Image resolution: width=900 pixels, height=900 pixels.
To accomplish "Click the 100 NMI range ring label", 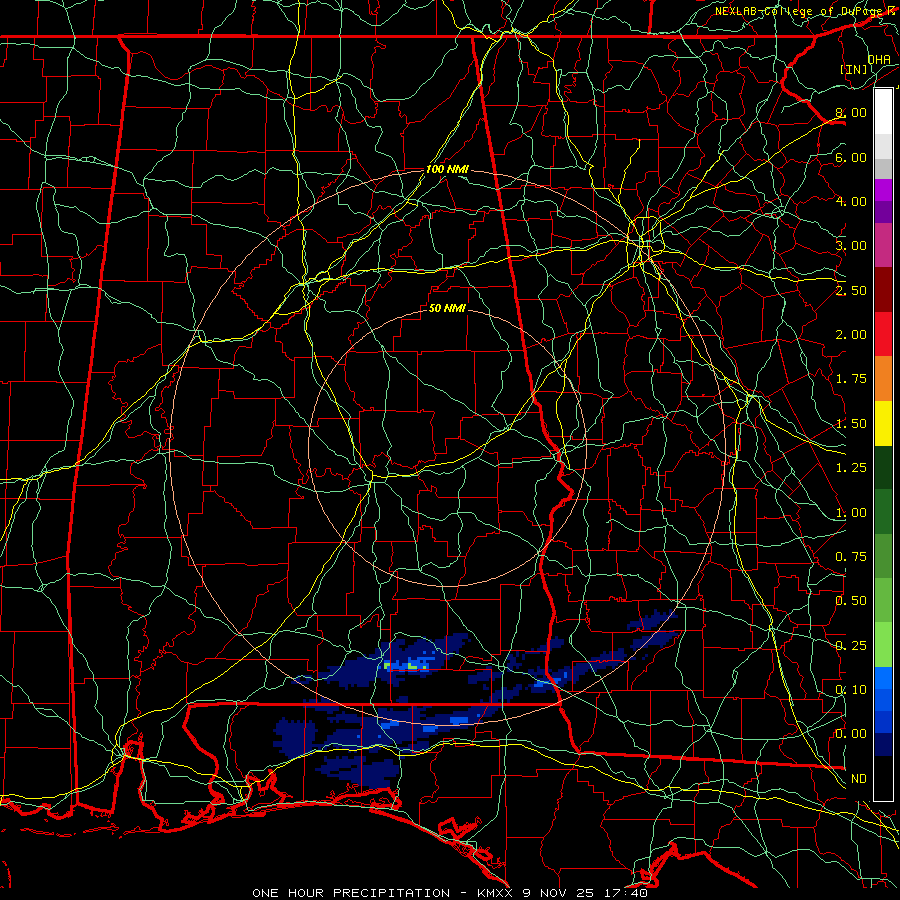I will 447,169.
